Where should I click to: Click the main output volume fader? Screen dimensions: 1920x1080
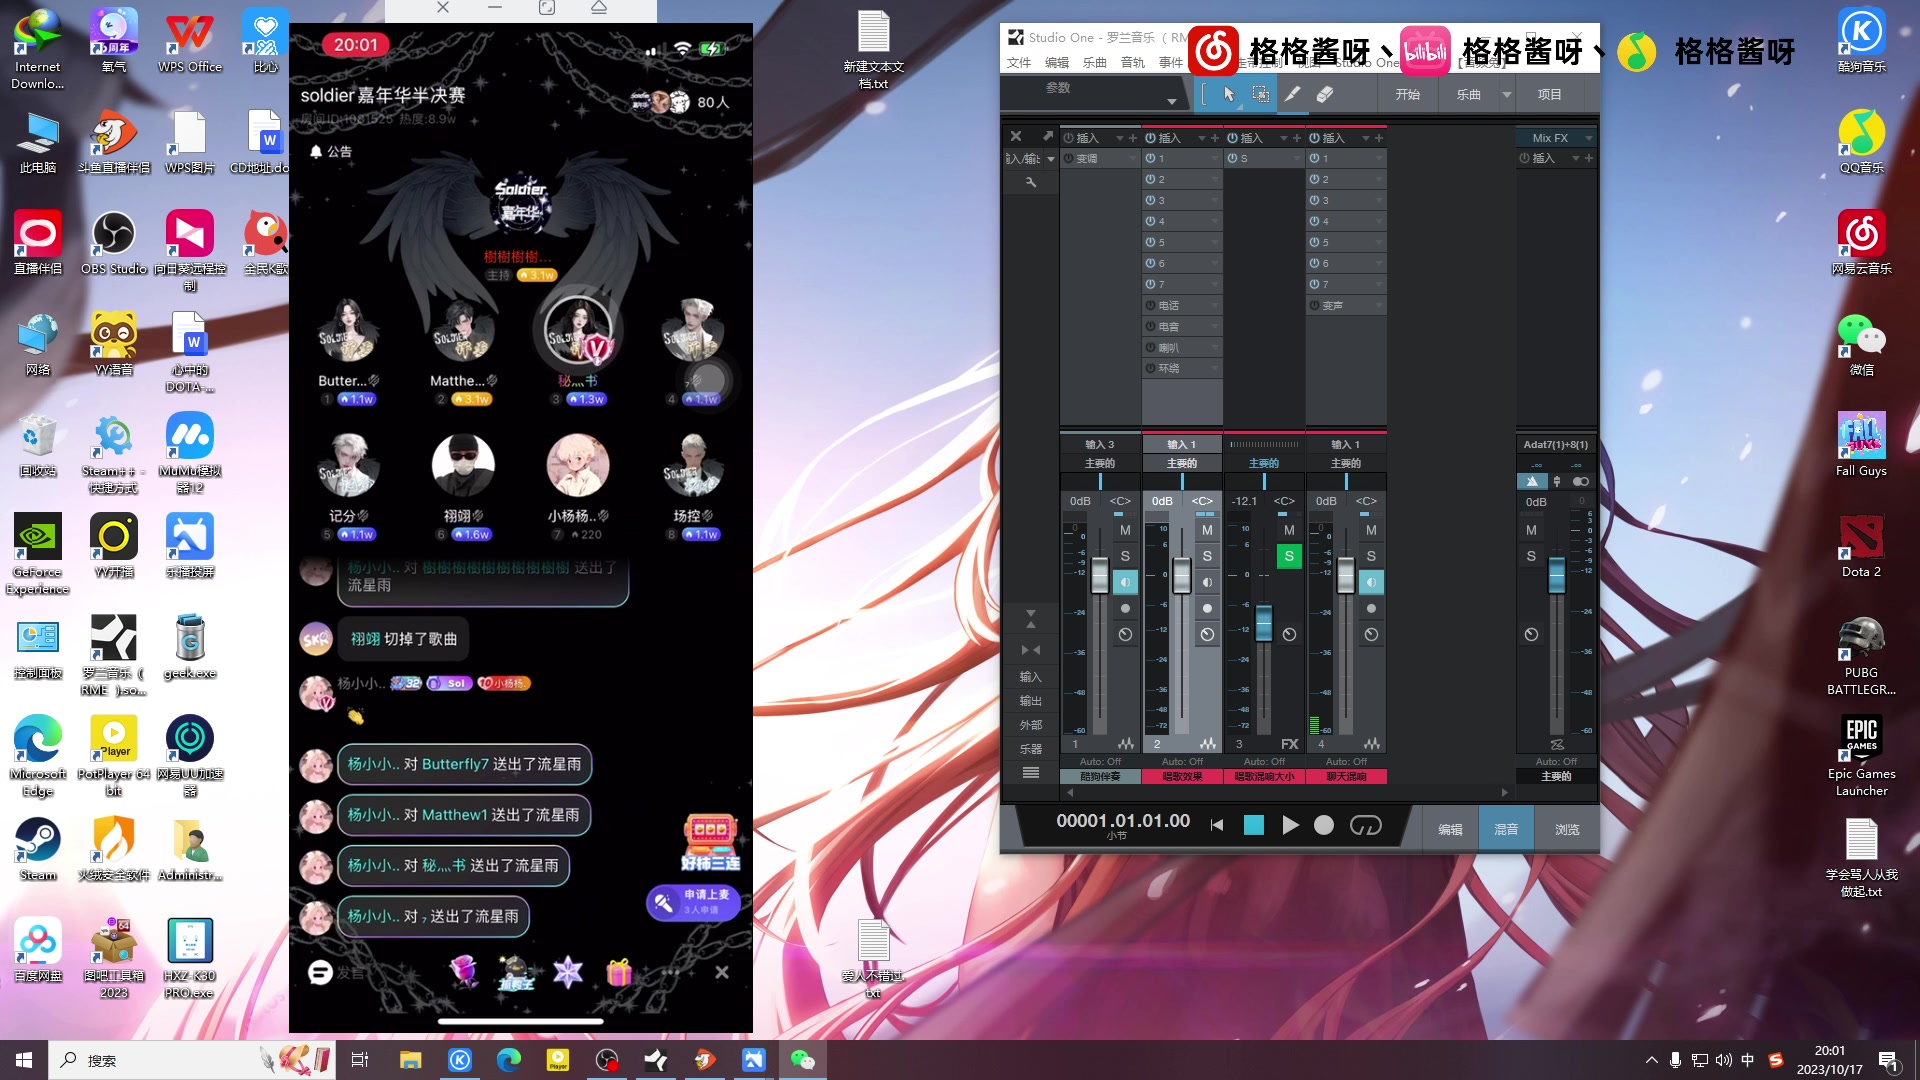click(x=1556, y=574)
